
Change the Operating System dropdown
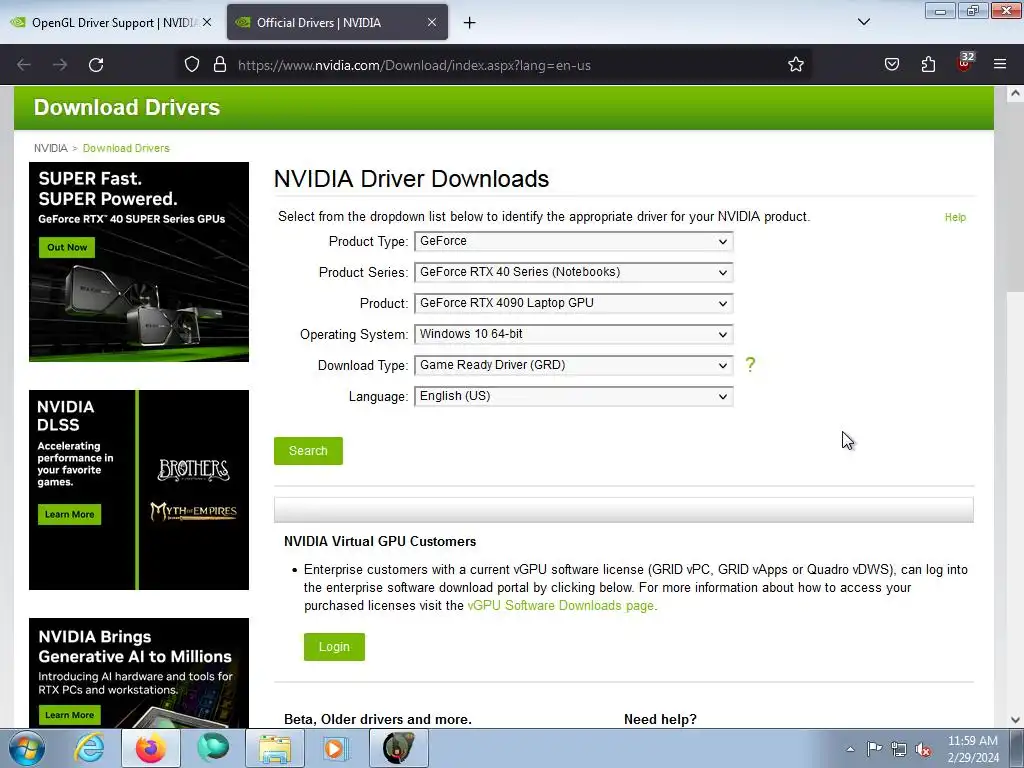(573, 334)
